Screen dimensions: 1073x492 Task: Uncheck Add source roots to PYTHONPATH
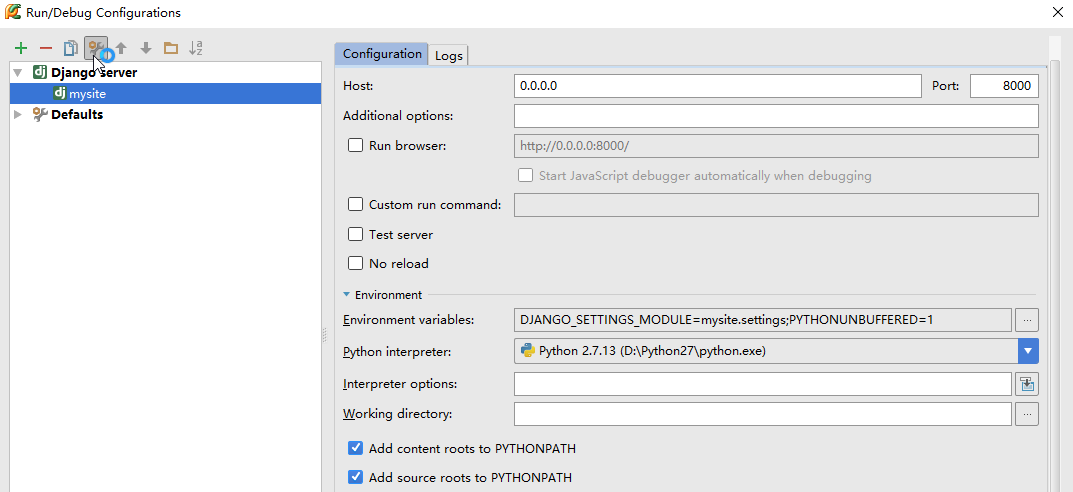click(x=355, y=477)
